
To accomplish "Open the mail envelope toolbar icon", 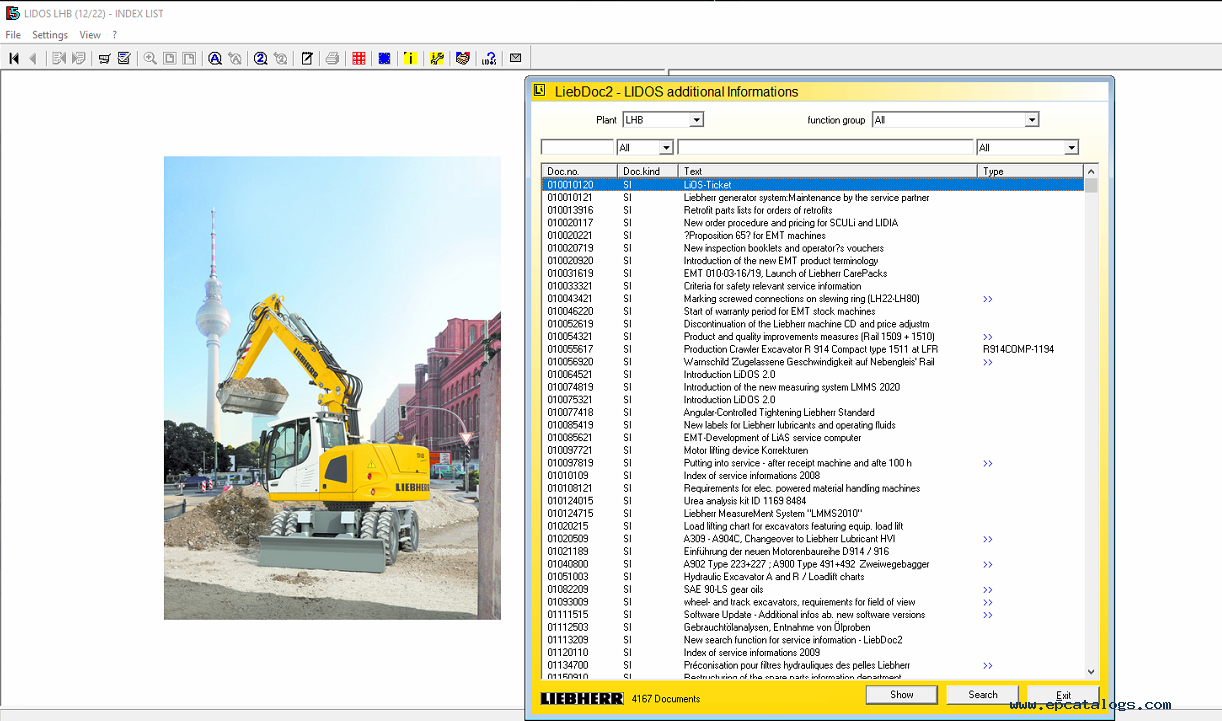I will 515,58.
